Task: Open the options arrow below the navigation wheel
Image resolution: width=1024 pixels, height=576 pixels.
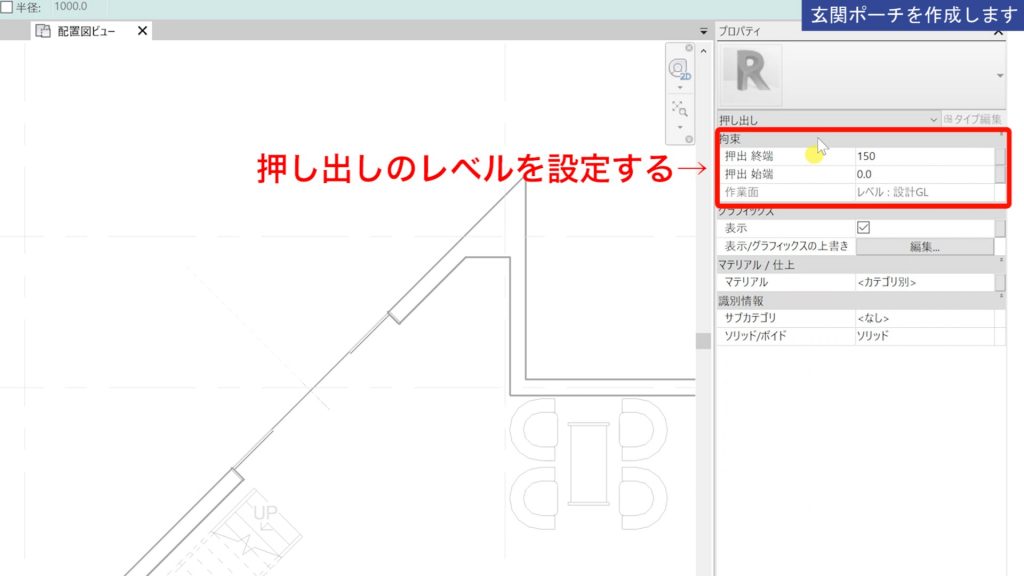Action: click(x=679, y=127)
